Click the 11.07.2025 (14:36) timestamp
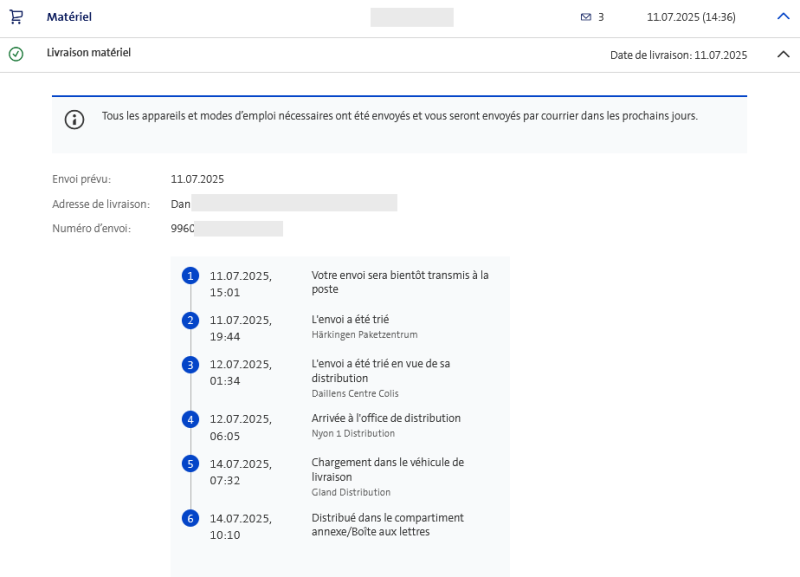800x577 pixels. [x=691, y=17]
